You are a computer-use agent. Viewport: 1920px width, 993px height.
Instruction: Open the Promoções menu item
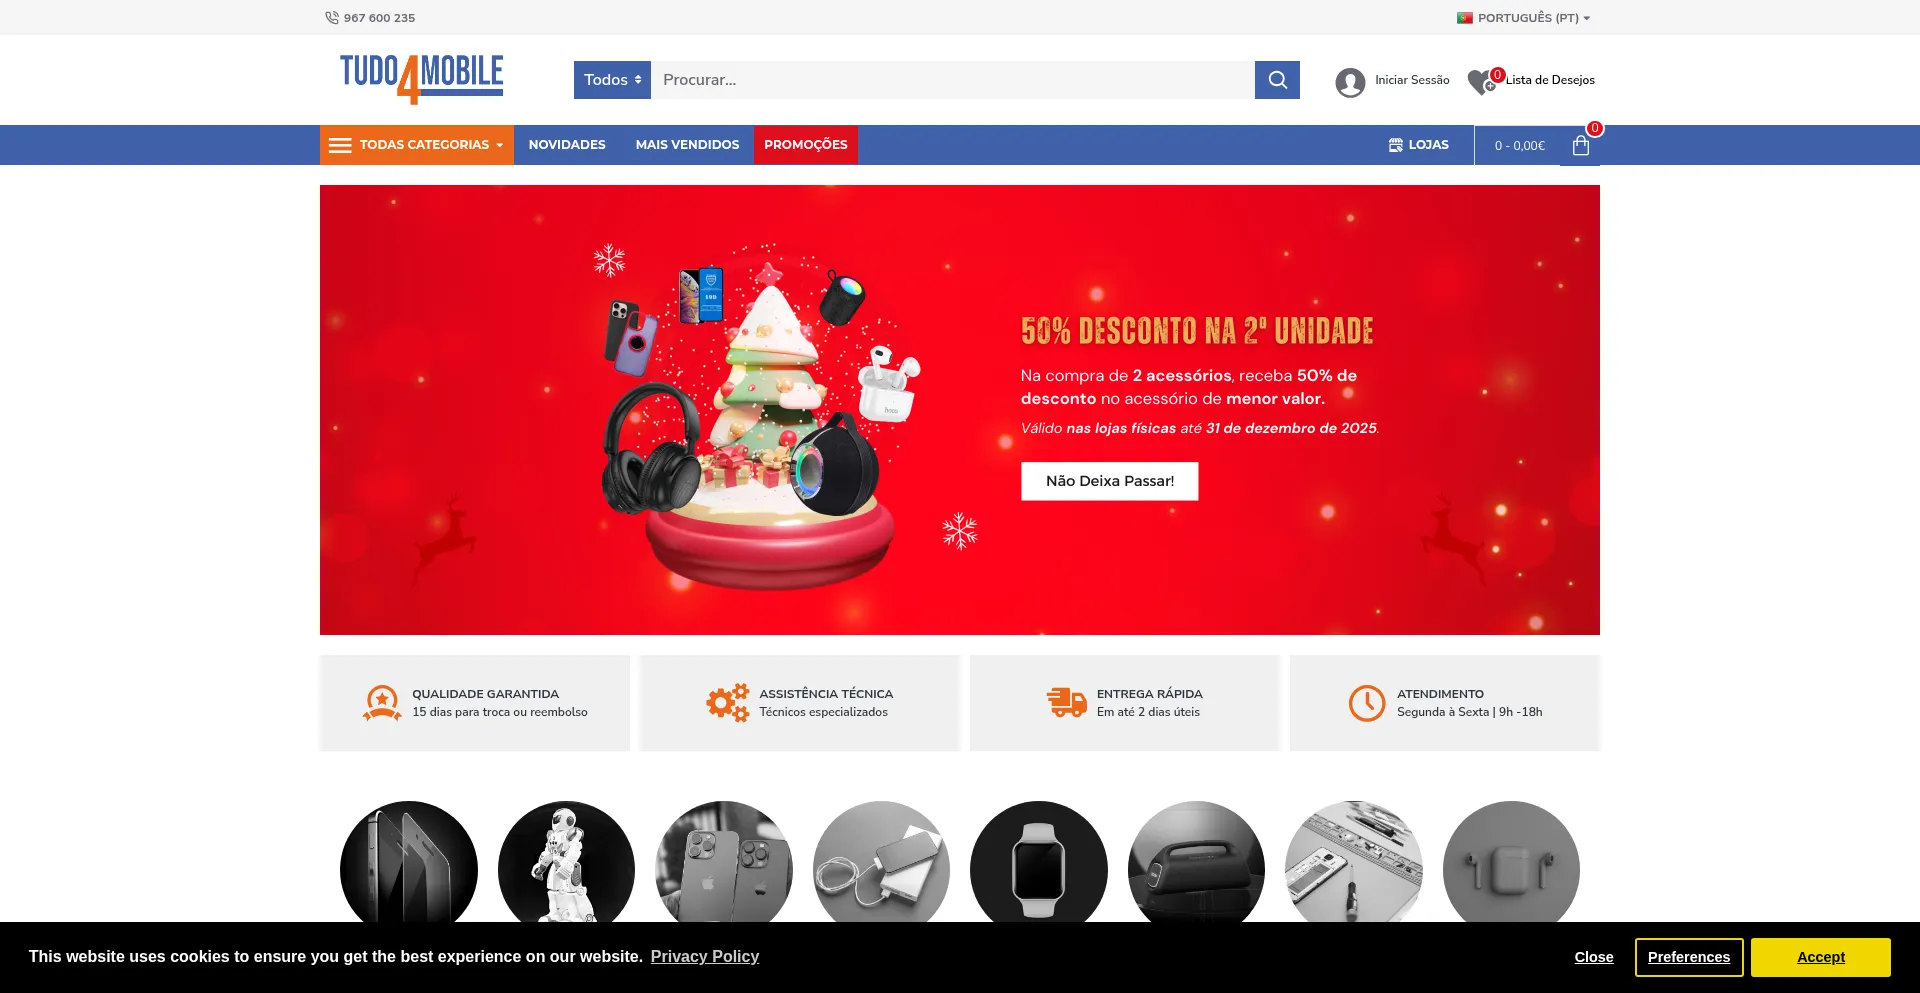(x=806, y=145)
